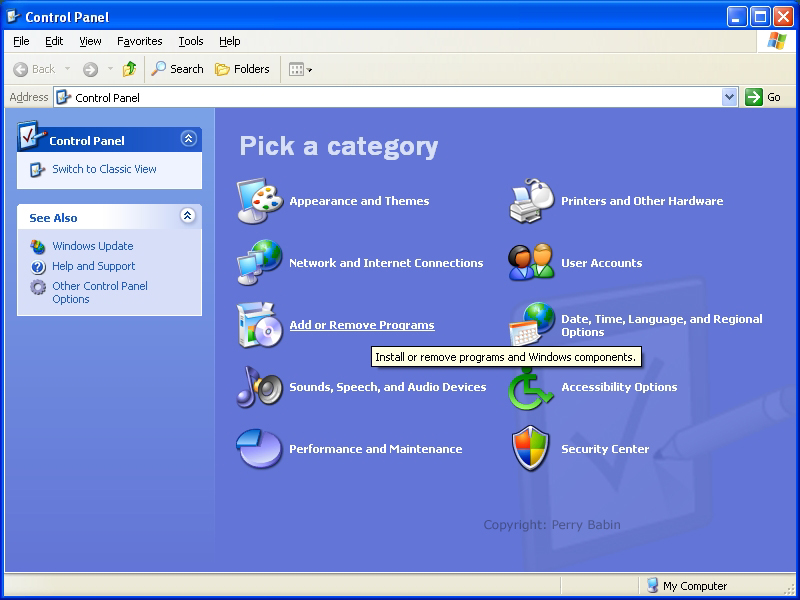
Task: Open the Printers and Other Hardware printer icon
Action: (x=532, y=201)
